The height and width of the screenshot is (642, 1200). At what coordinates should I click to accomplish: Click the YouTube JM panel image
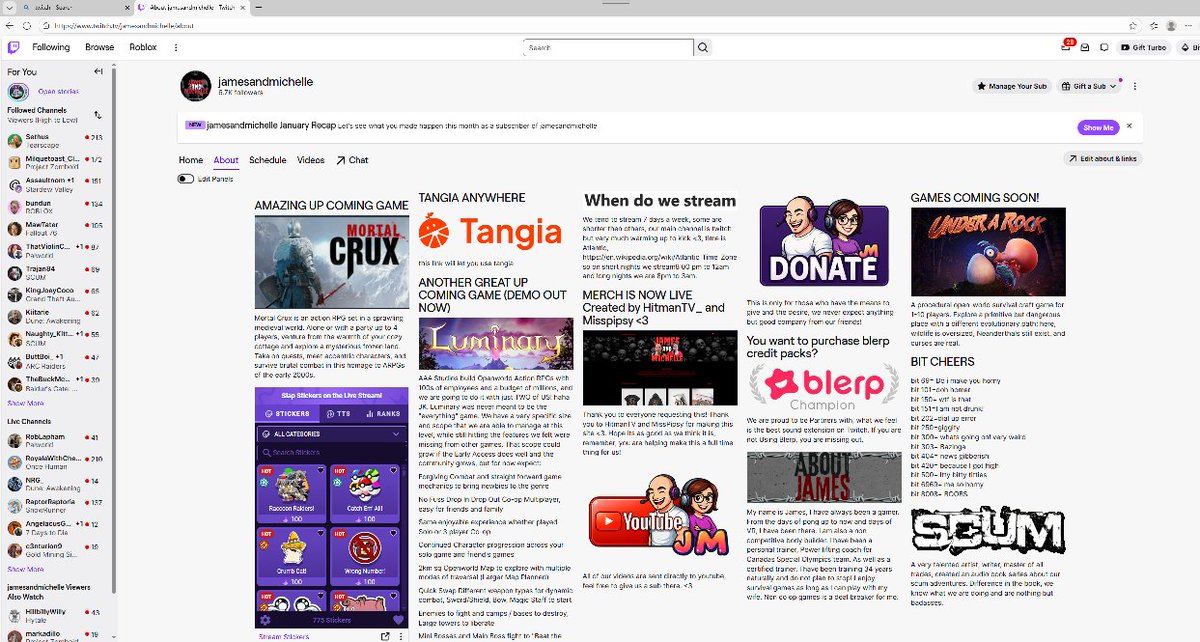click(659, 515)
